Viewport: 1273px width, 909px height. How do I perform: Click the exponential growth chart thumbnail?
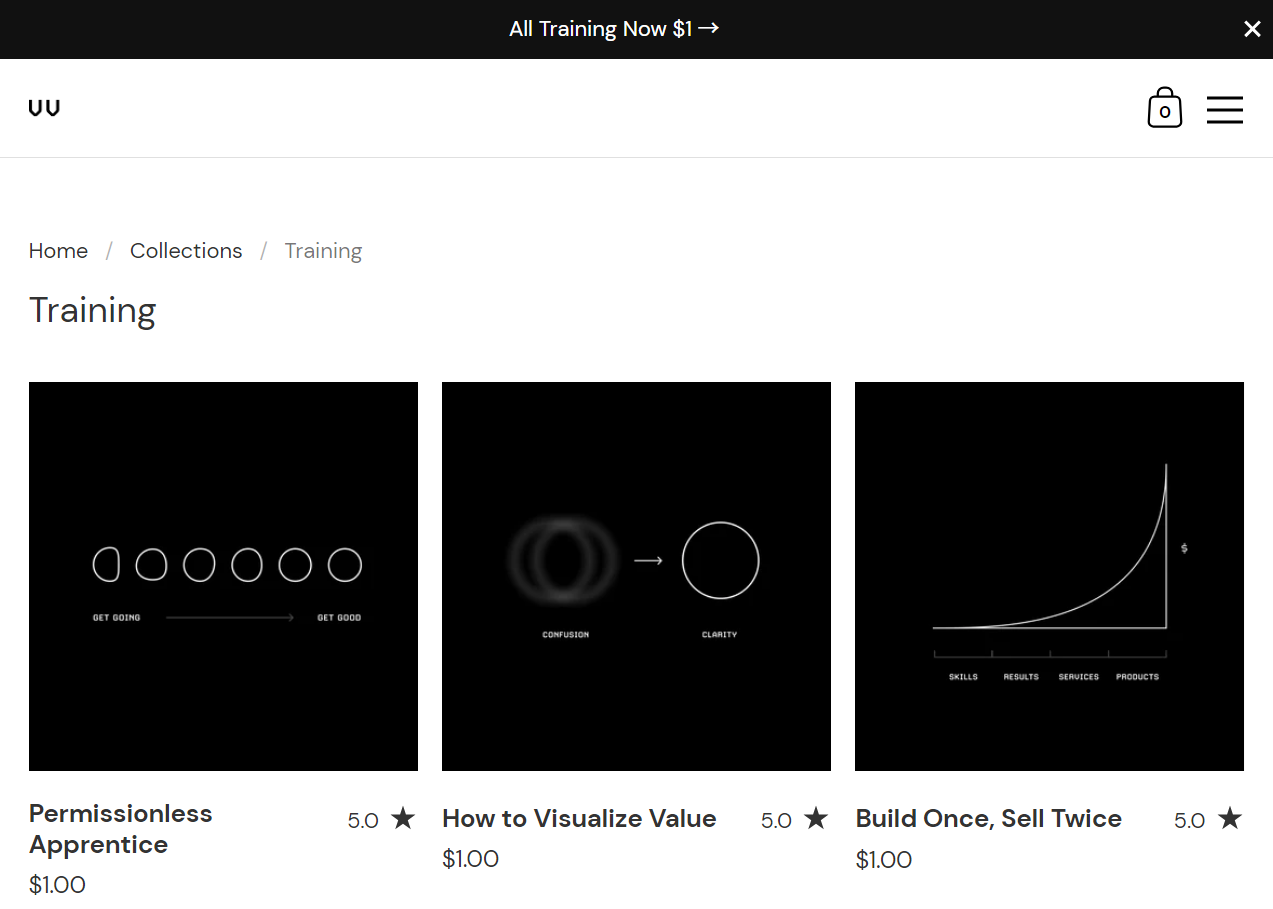pos(1049,575)
